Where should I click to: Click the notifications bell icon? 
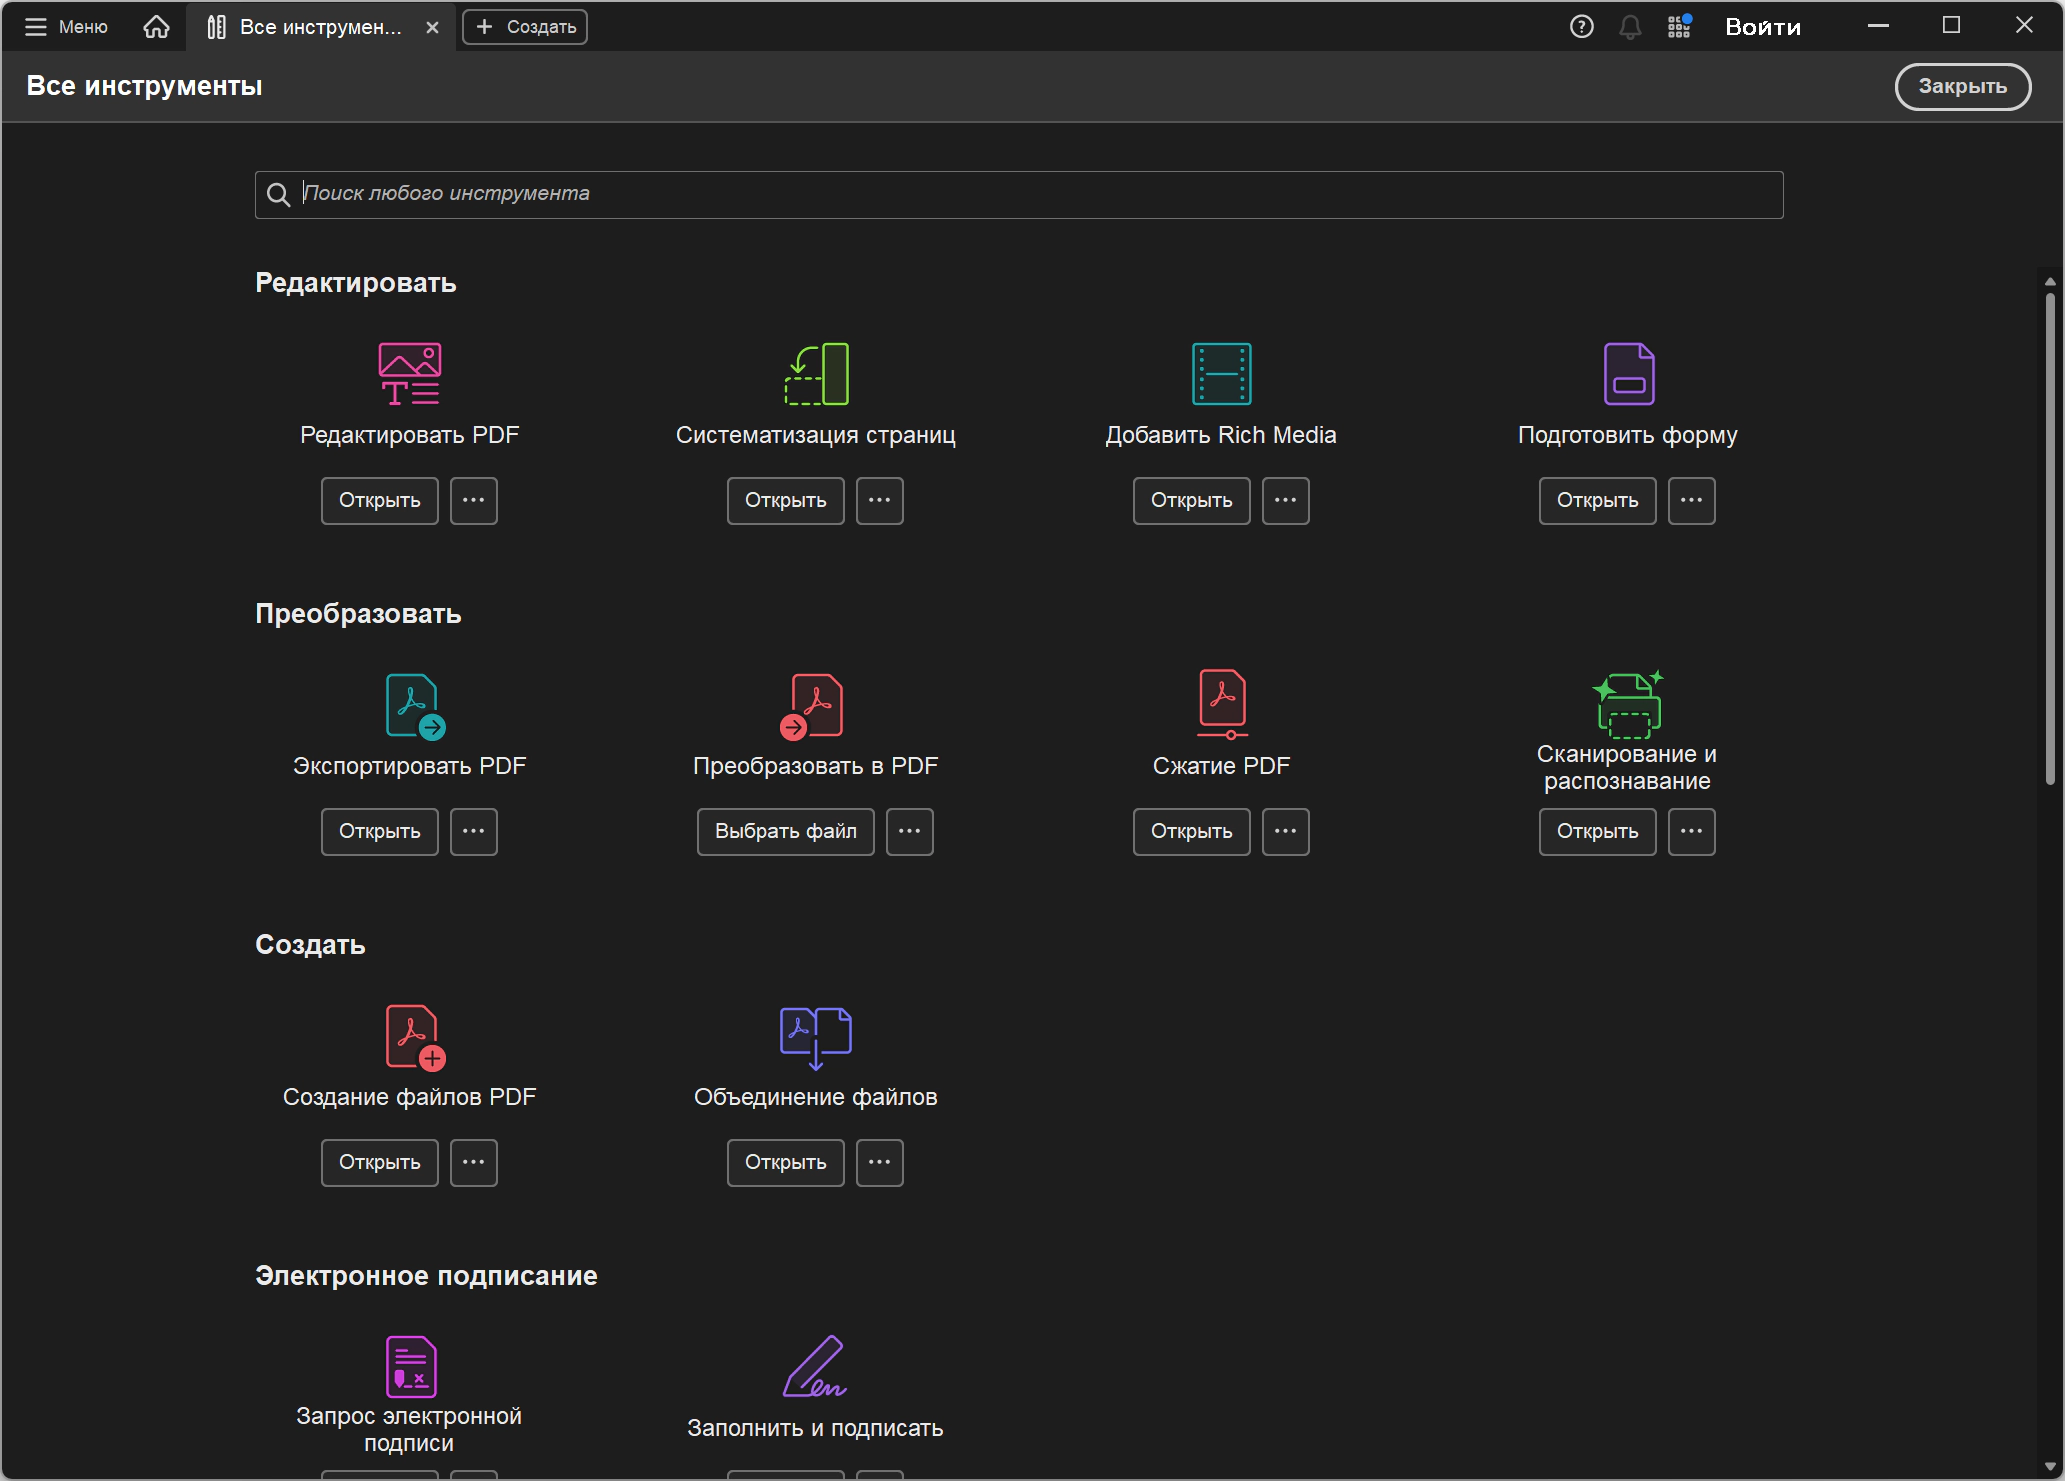[1630, 27]
